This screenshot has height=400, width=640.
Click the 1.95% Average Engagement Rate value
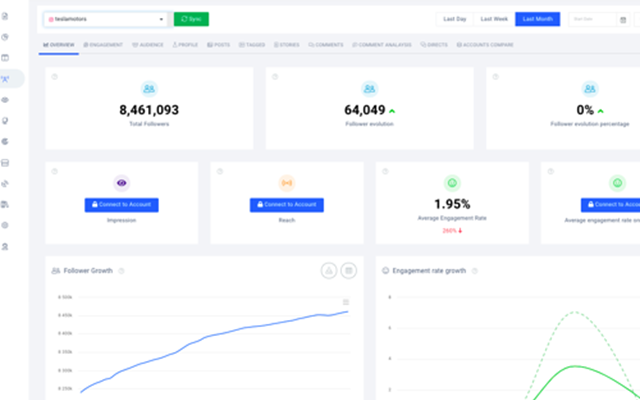452,204
